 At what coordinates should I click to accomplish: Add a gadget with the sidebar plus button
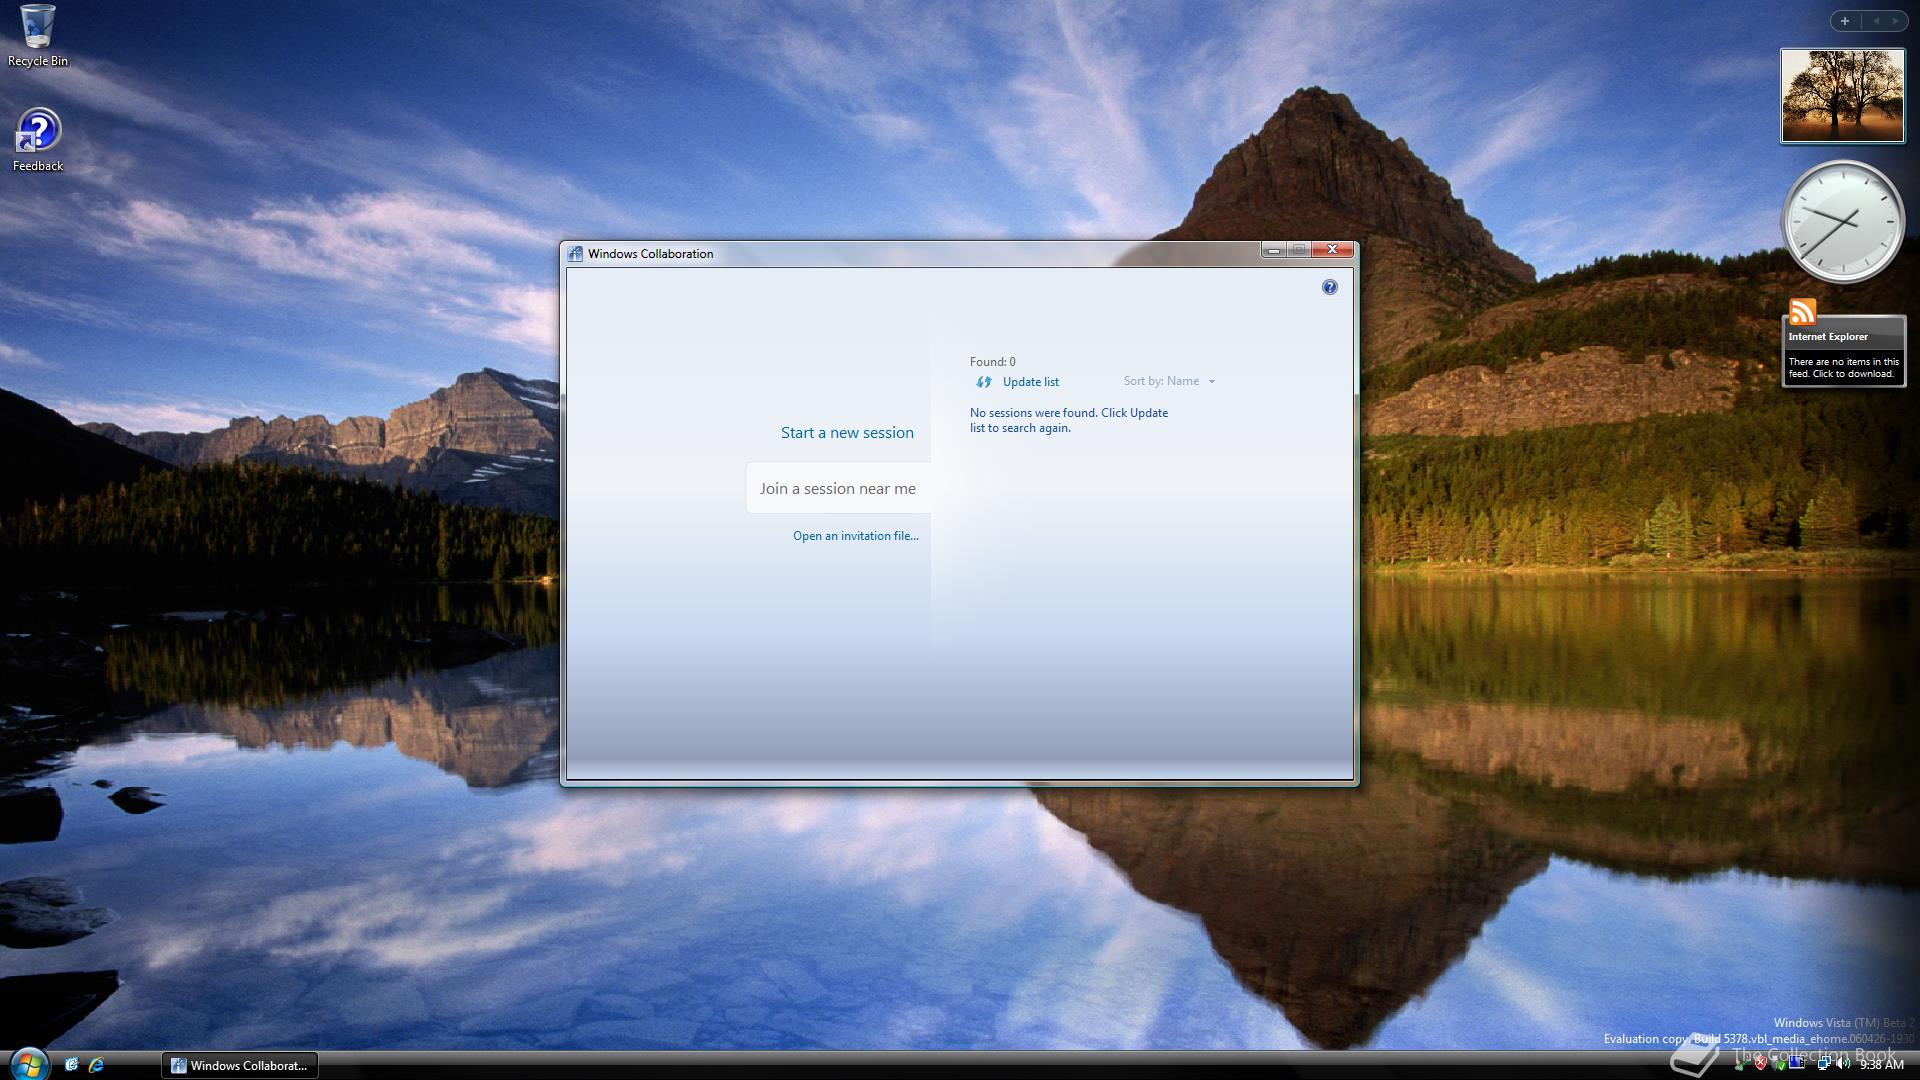tap(1843, 20)
